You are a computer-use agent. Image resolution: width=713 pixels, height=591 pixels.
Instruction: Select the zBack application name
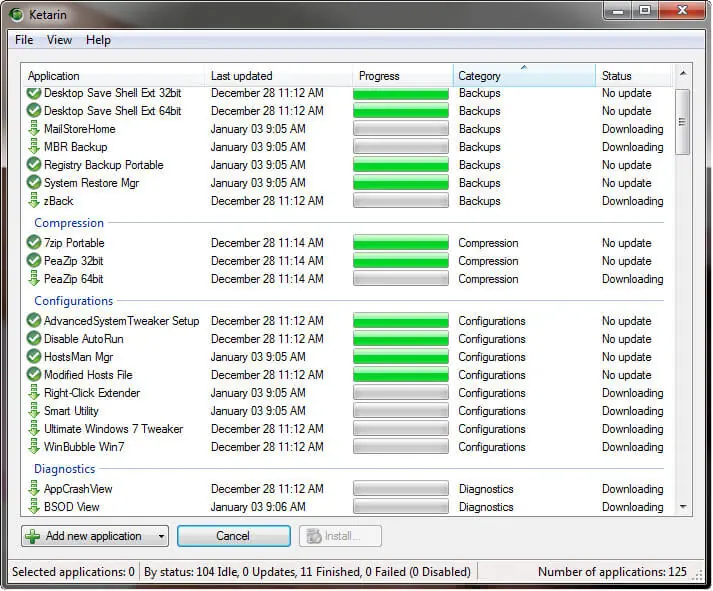[x=58, y=201]
